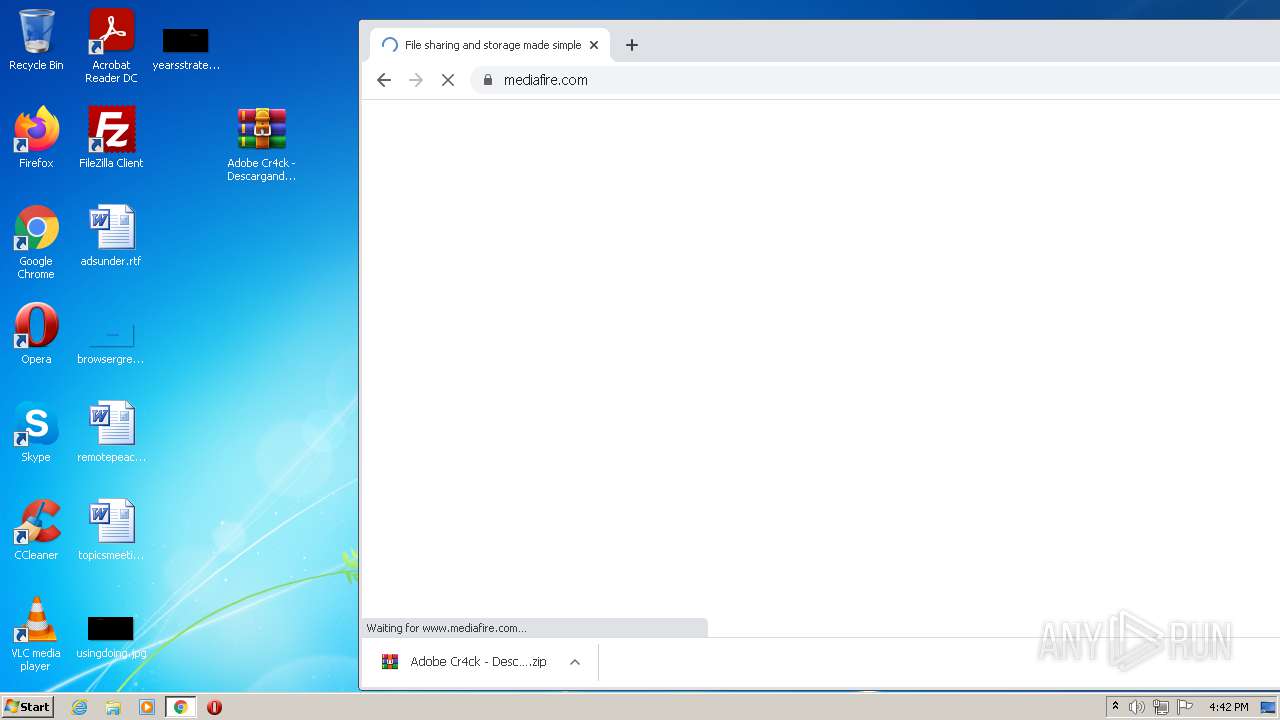
Task: Click the 4:42 PM clock
Action: point(1228,707)
